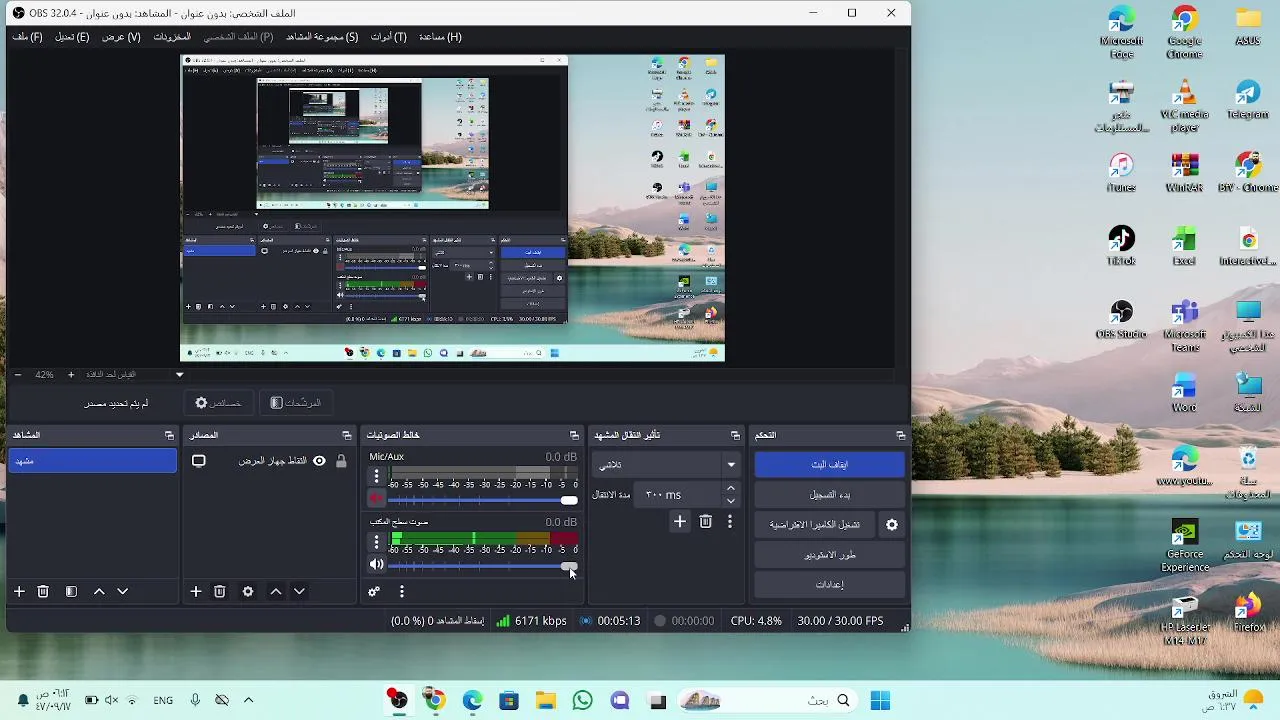Click the stop streaming button (إيقاف البث)
Viewport: 1280px width, 720px height.
tap(829, 464)
